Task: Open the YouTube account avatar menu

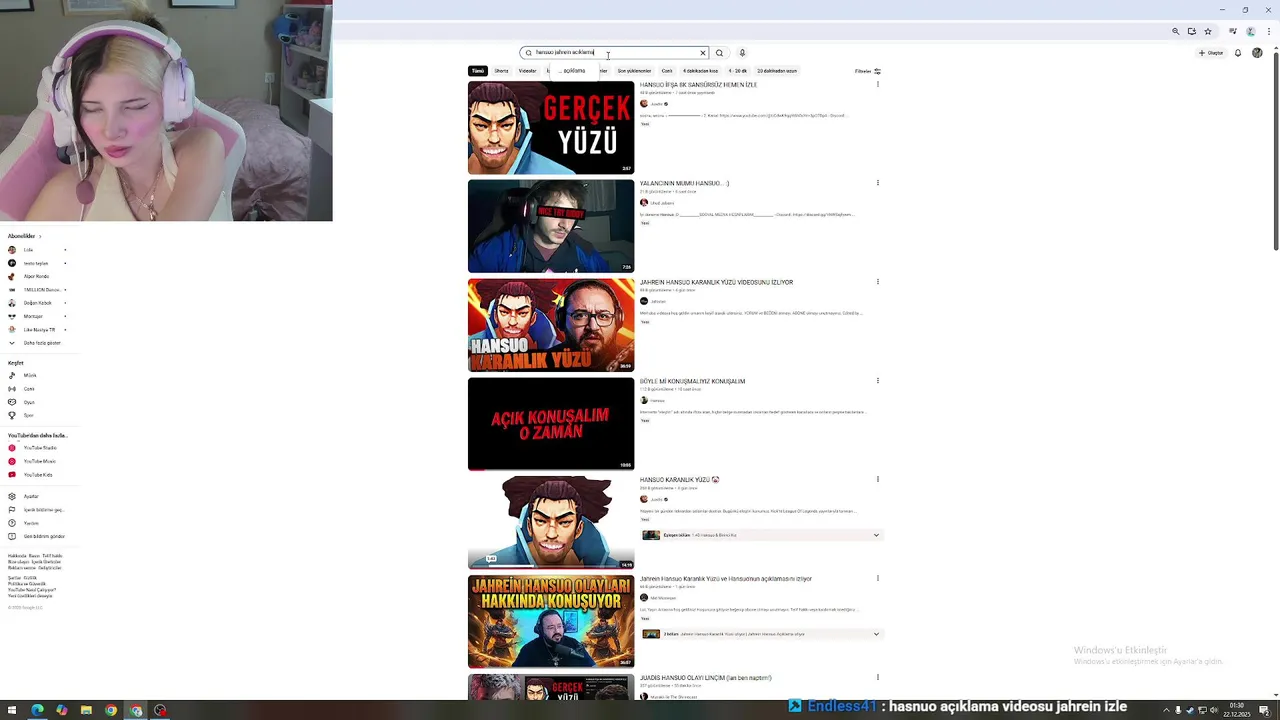Action: [1257, 53]
